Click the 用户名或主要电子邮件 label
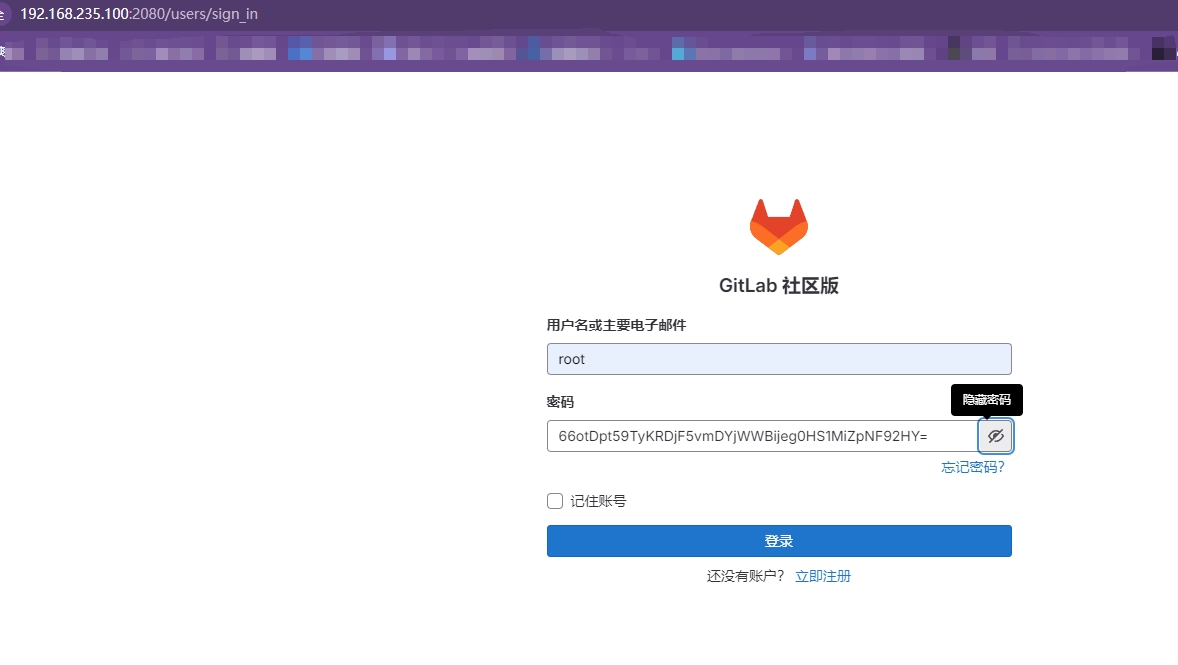1178x665 pixels. (x=616, y=325)
